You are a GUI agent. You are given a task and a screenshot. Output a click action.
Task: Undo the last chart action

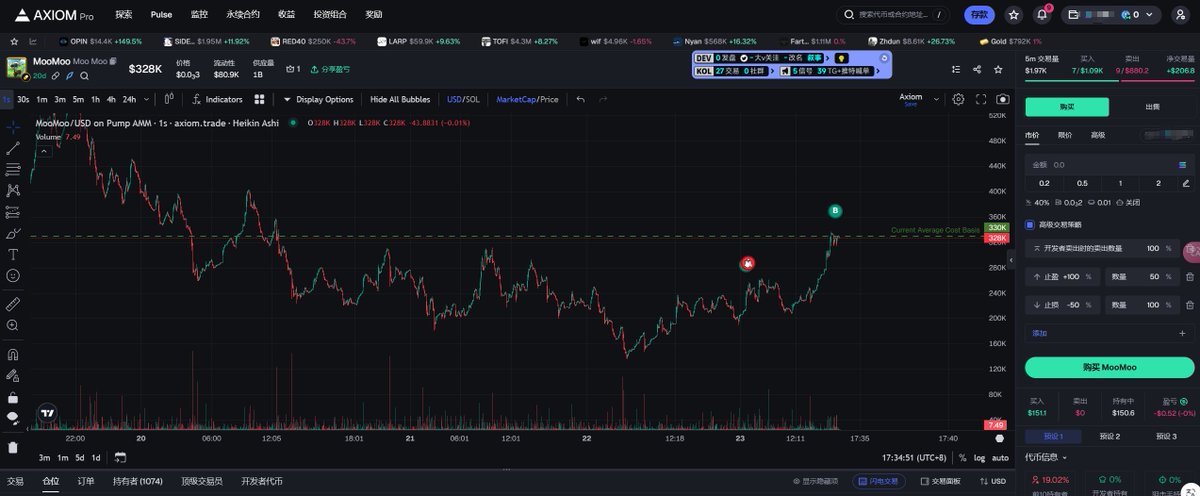click(x=580, y=99)
